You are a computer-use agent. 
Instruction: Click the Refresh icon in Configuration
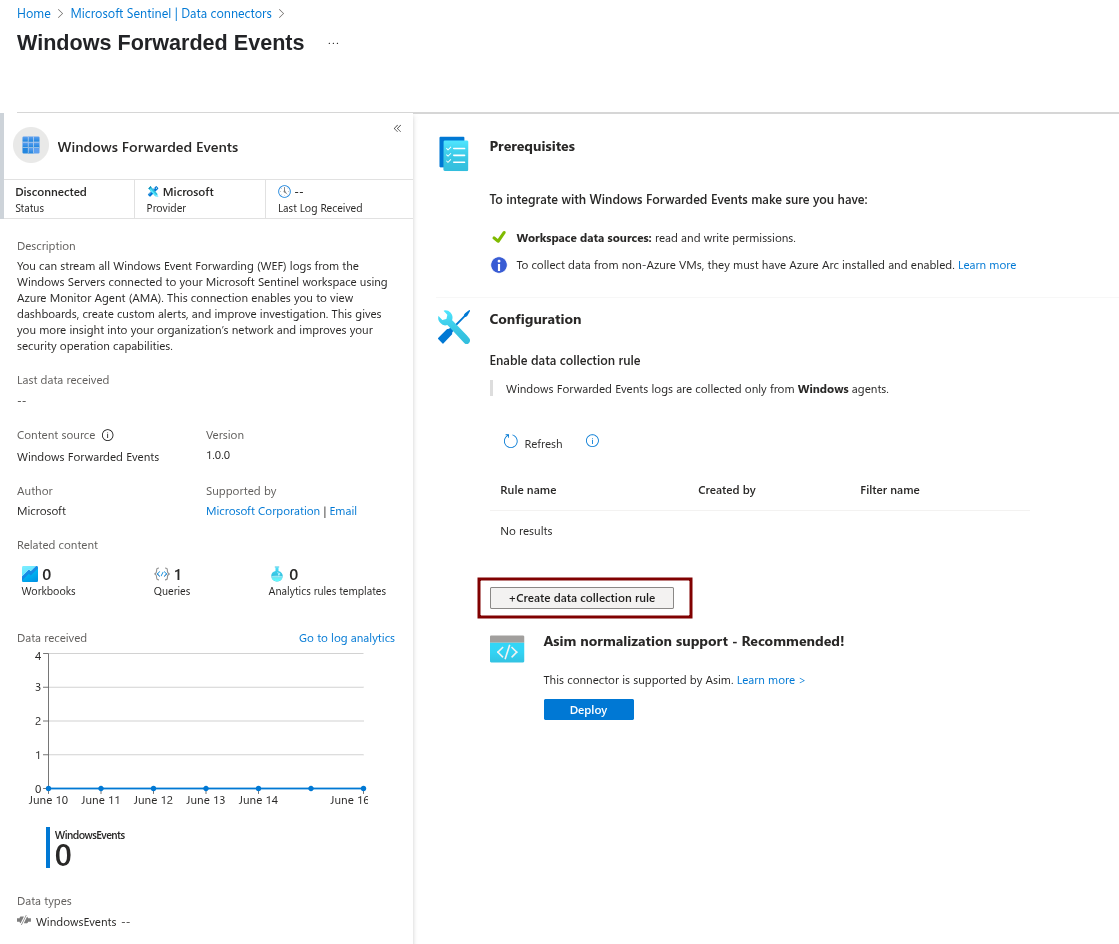pyautogui.click(x=510, y=442)
